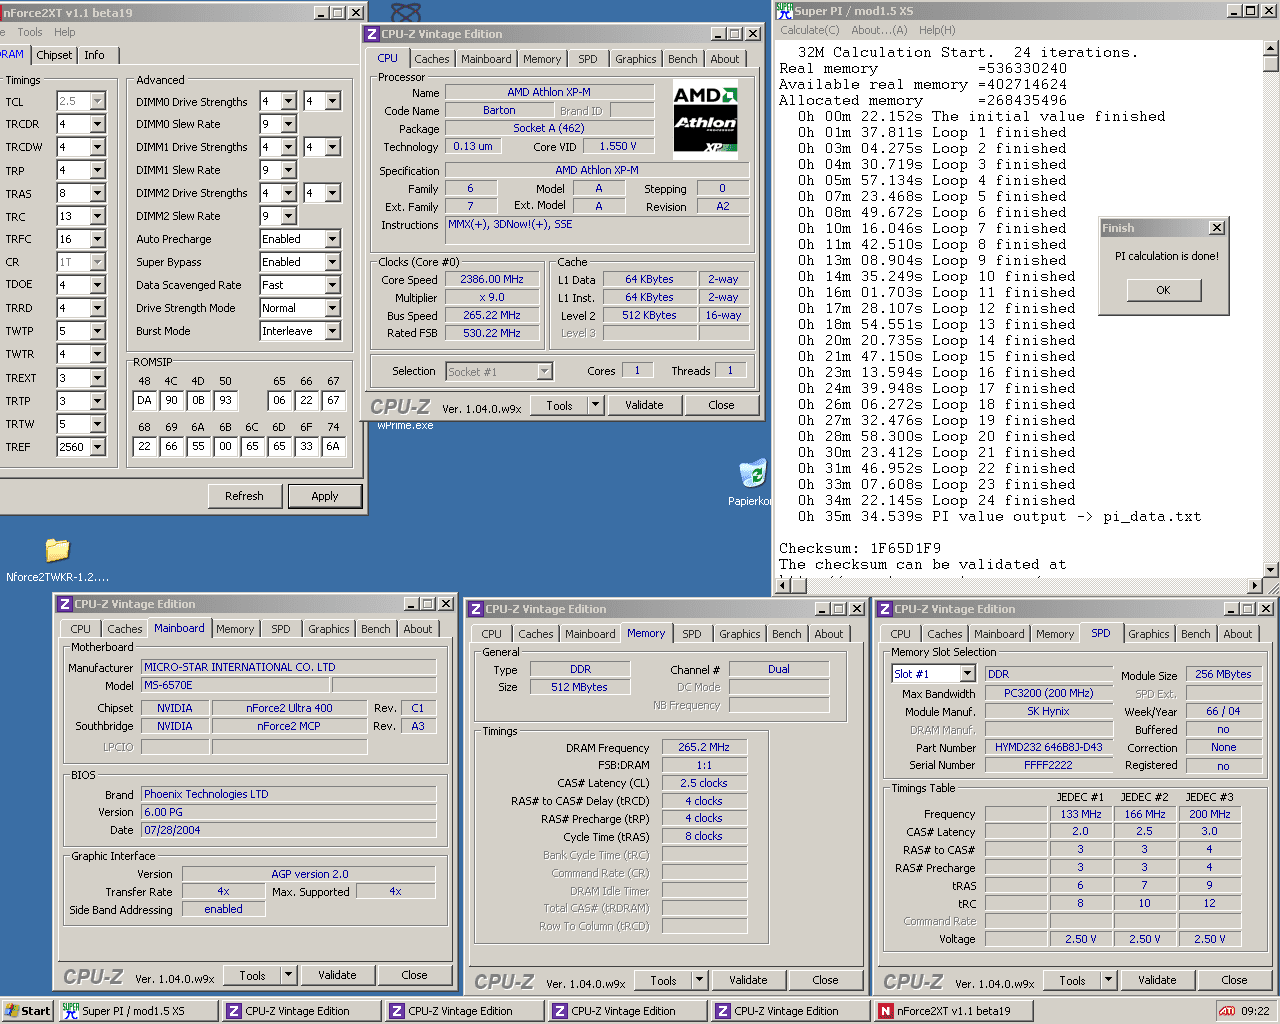This screenshot has height=1024, width=1280.
Task: Click the Core Speed 2386.00 MHz value
Action: click(492, 279)
